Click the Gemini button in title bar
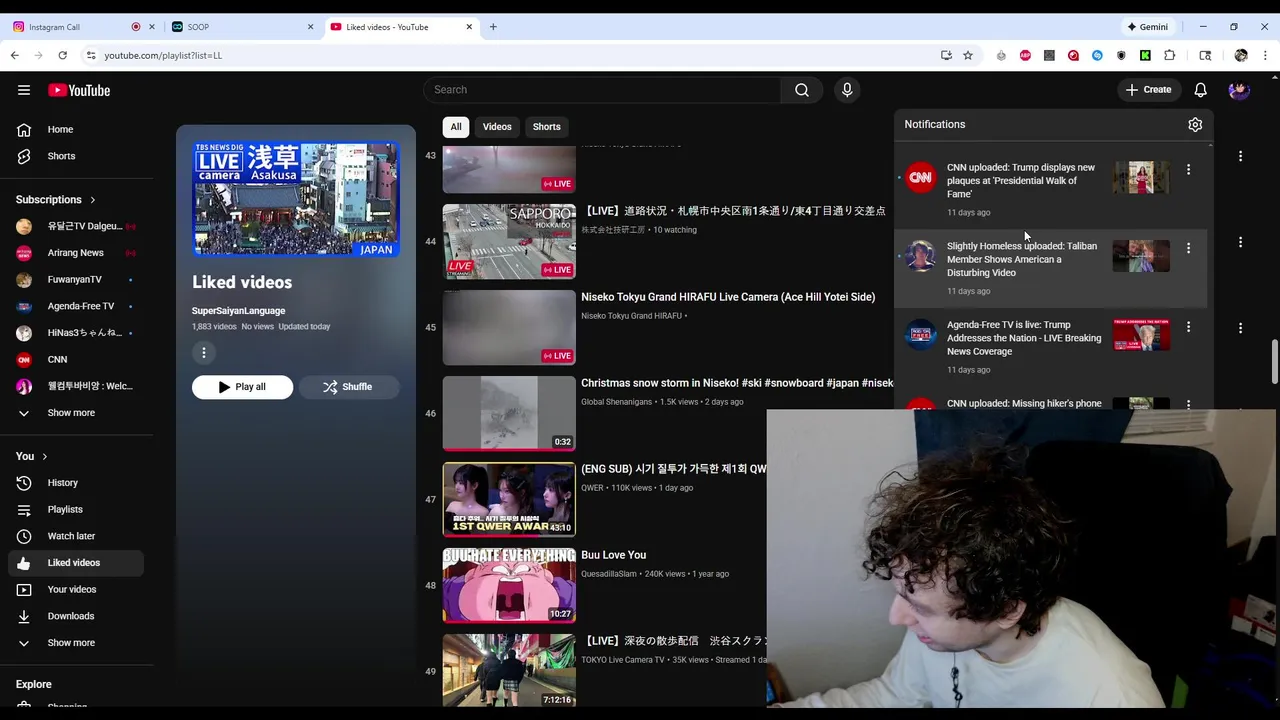 (x=1147, y=27)
